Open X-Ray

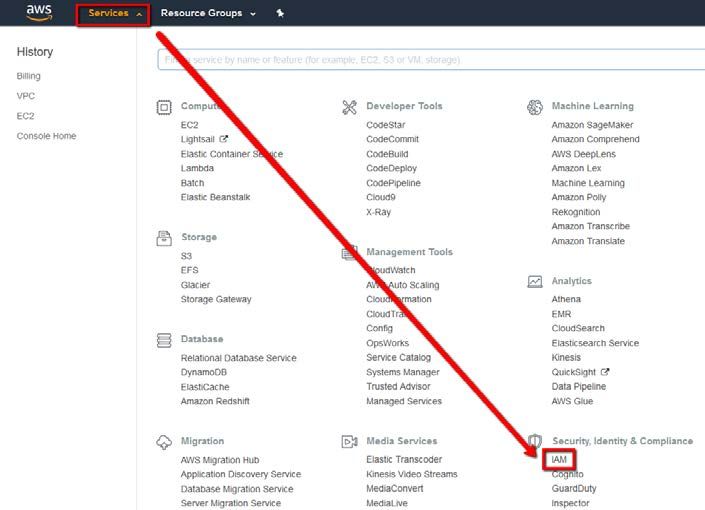379,212
